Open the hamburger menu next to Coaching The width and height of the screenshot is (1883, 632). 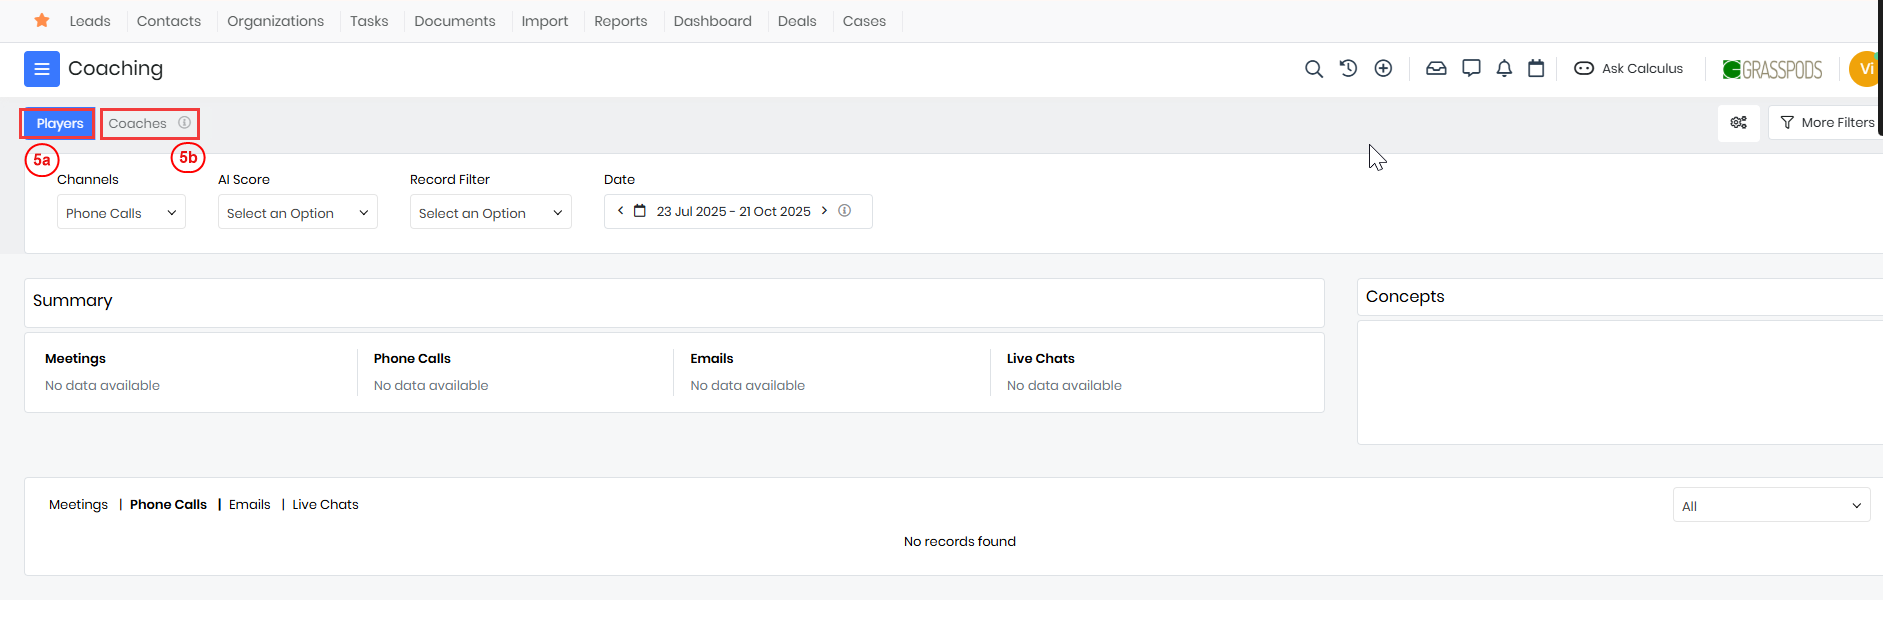pyautogui.click(x=41, y=69)
